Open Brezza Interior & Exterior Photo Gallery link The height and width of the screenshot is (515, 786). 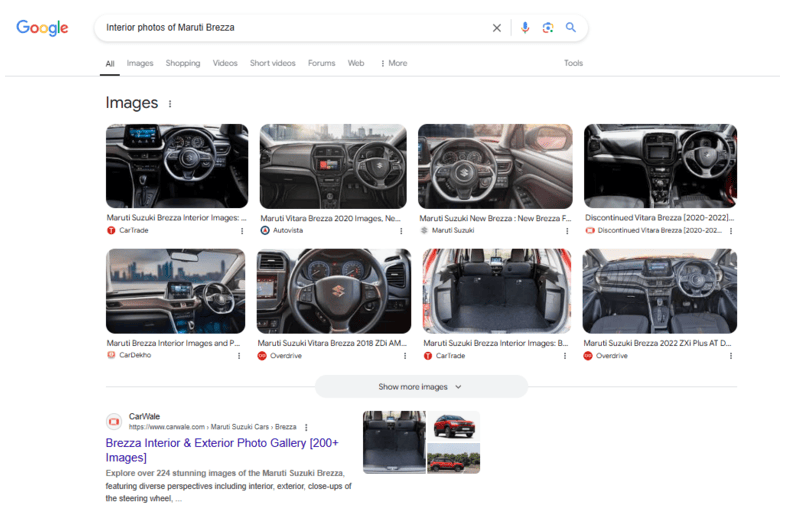pos(224,449)
